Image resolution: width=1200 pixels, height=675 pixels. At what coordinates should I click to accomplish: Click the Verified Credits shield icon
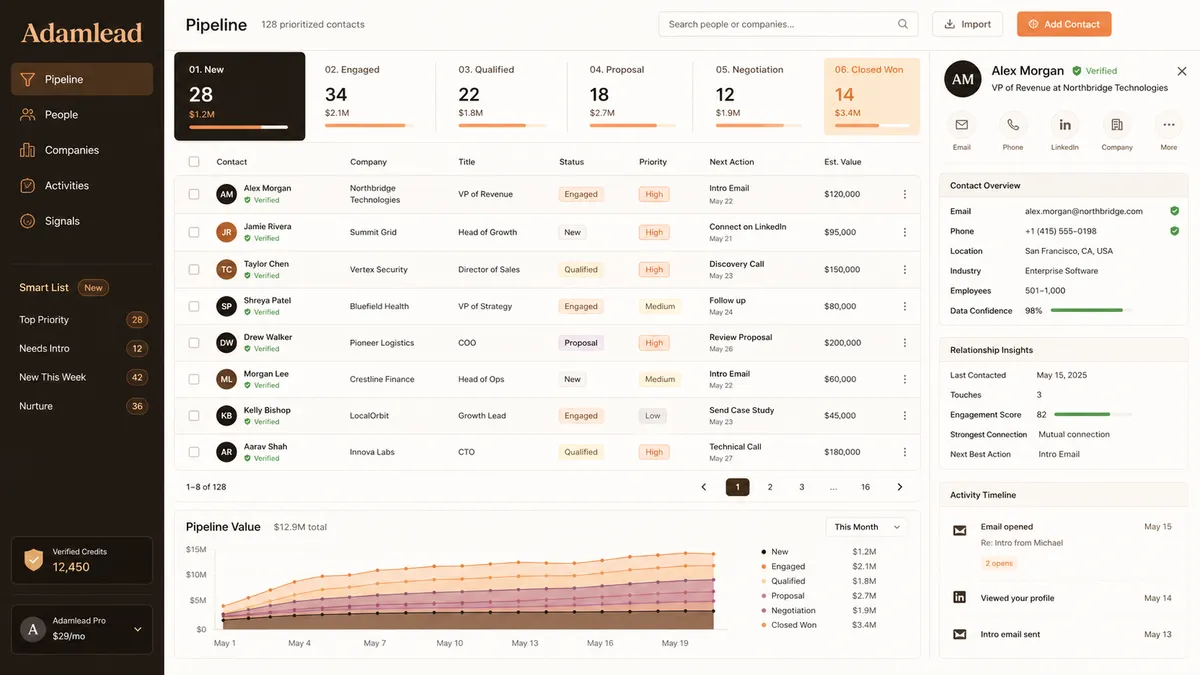pyautogui.click(x=33, y=560)
